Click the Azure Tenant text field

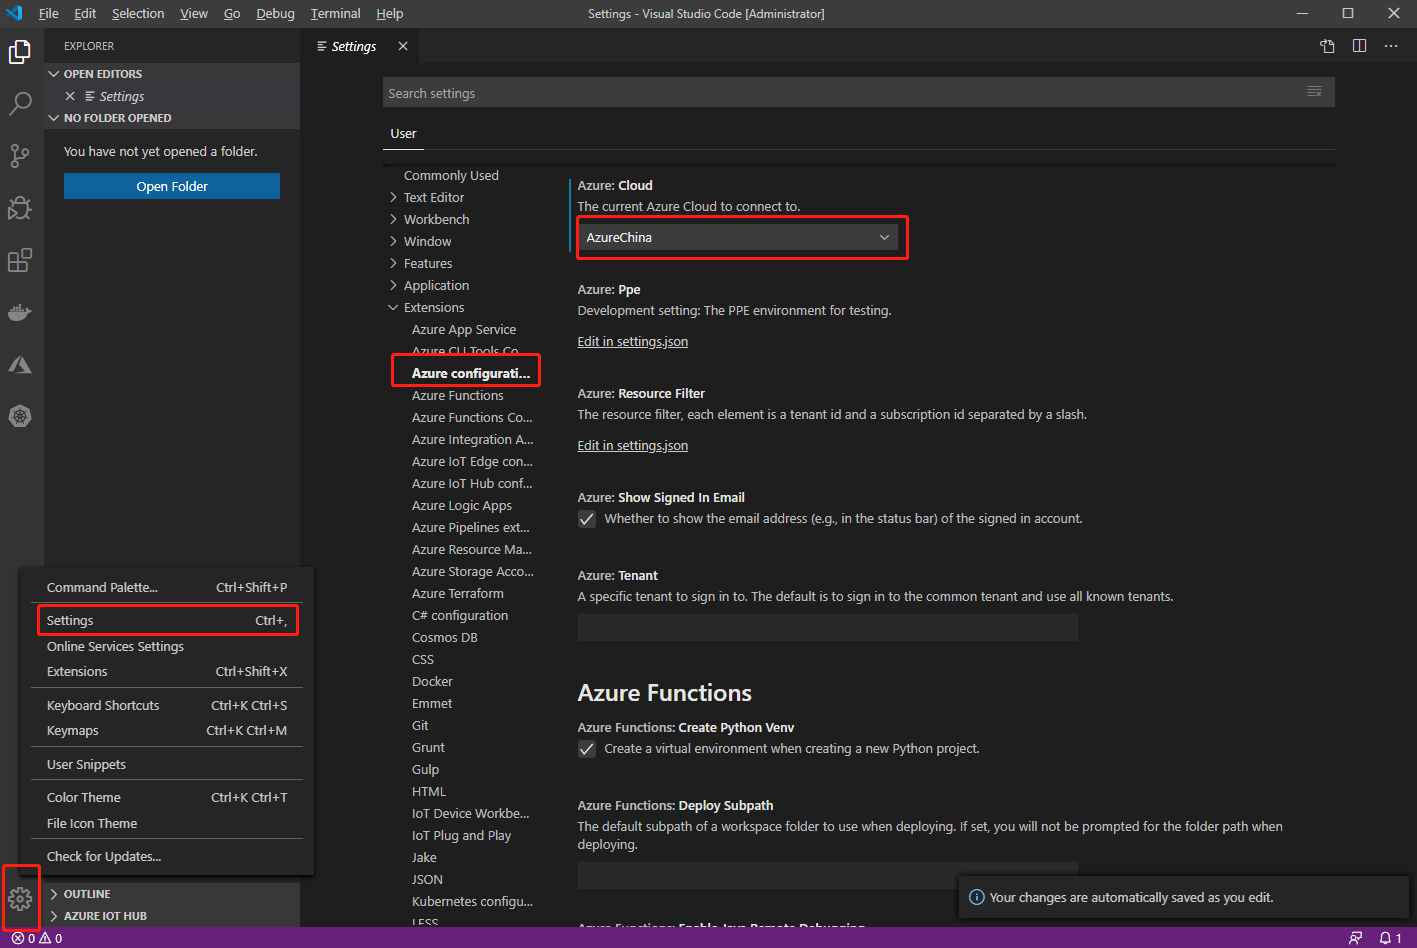click(x=827, y=627)
